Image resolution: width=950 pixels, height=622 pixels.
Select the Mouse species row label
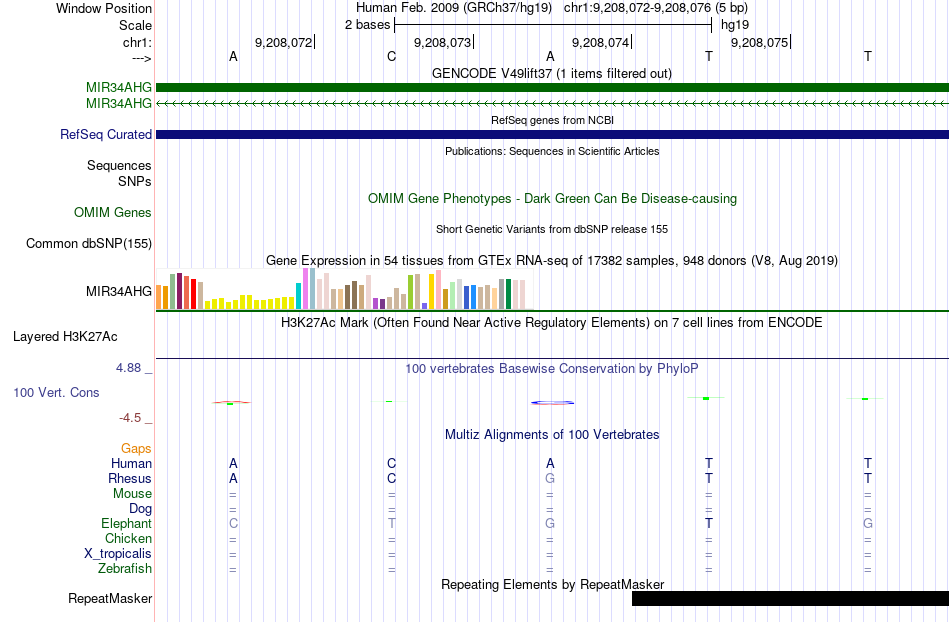[132, 494]
